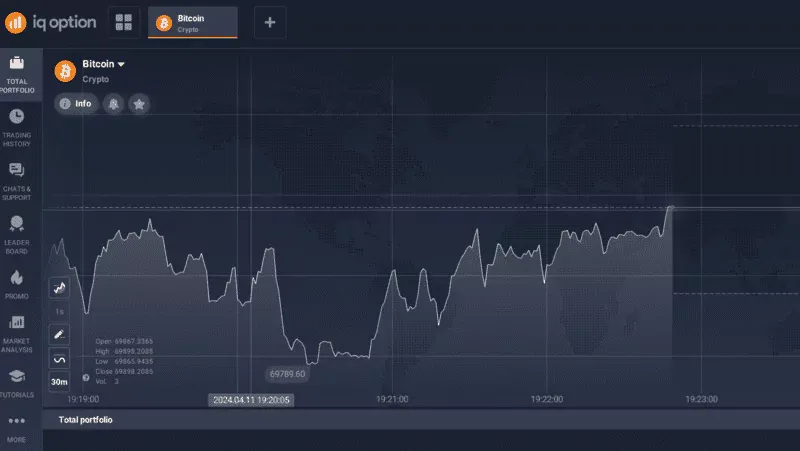The height and width of the screenshot is (451, 800).
Task: Click the 19:23:00 time axis label
Action: (702, 399)
